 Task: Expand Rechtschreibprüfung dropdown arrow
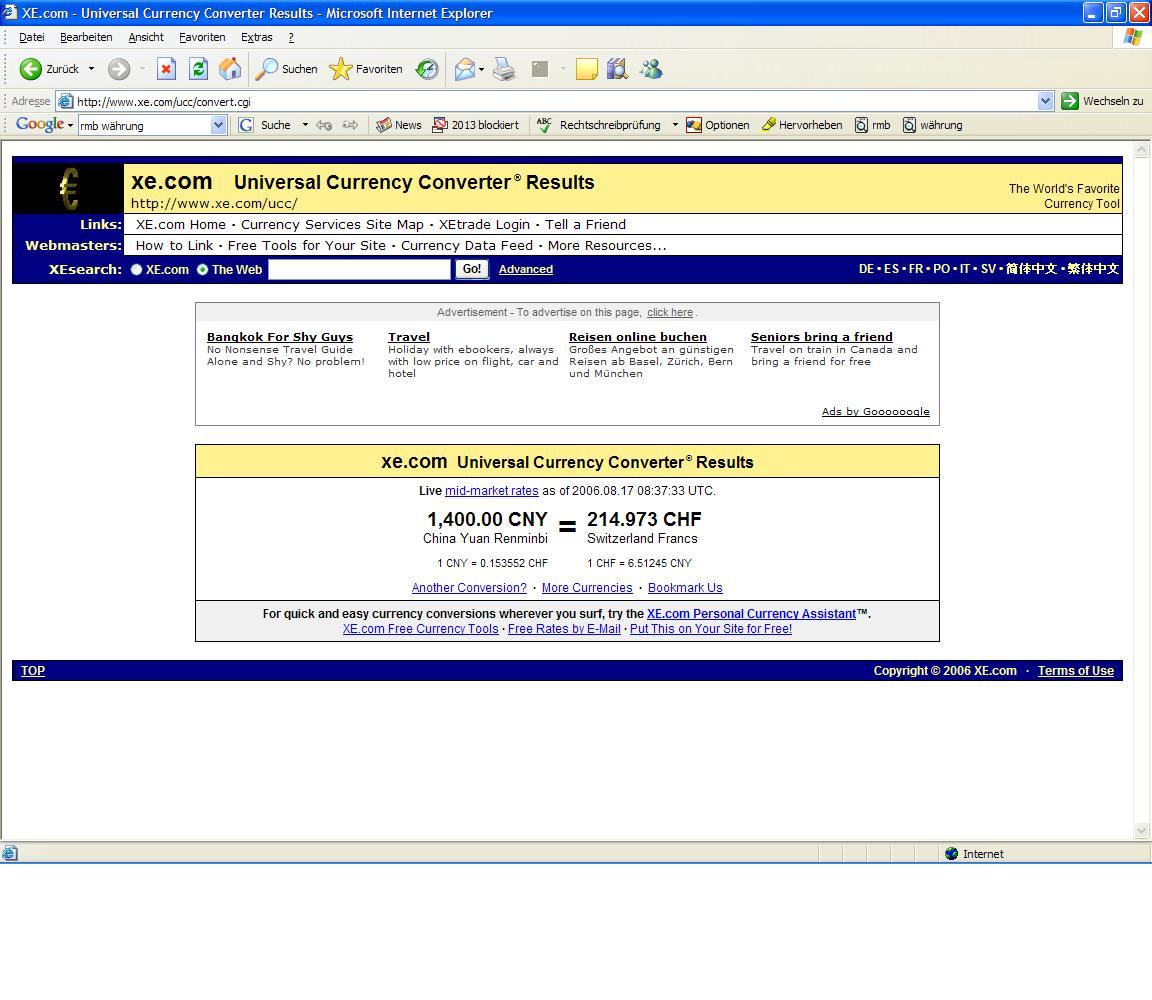[x=674, y=125]
